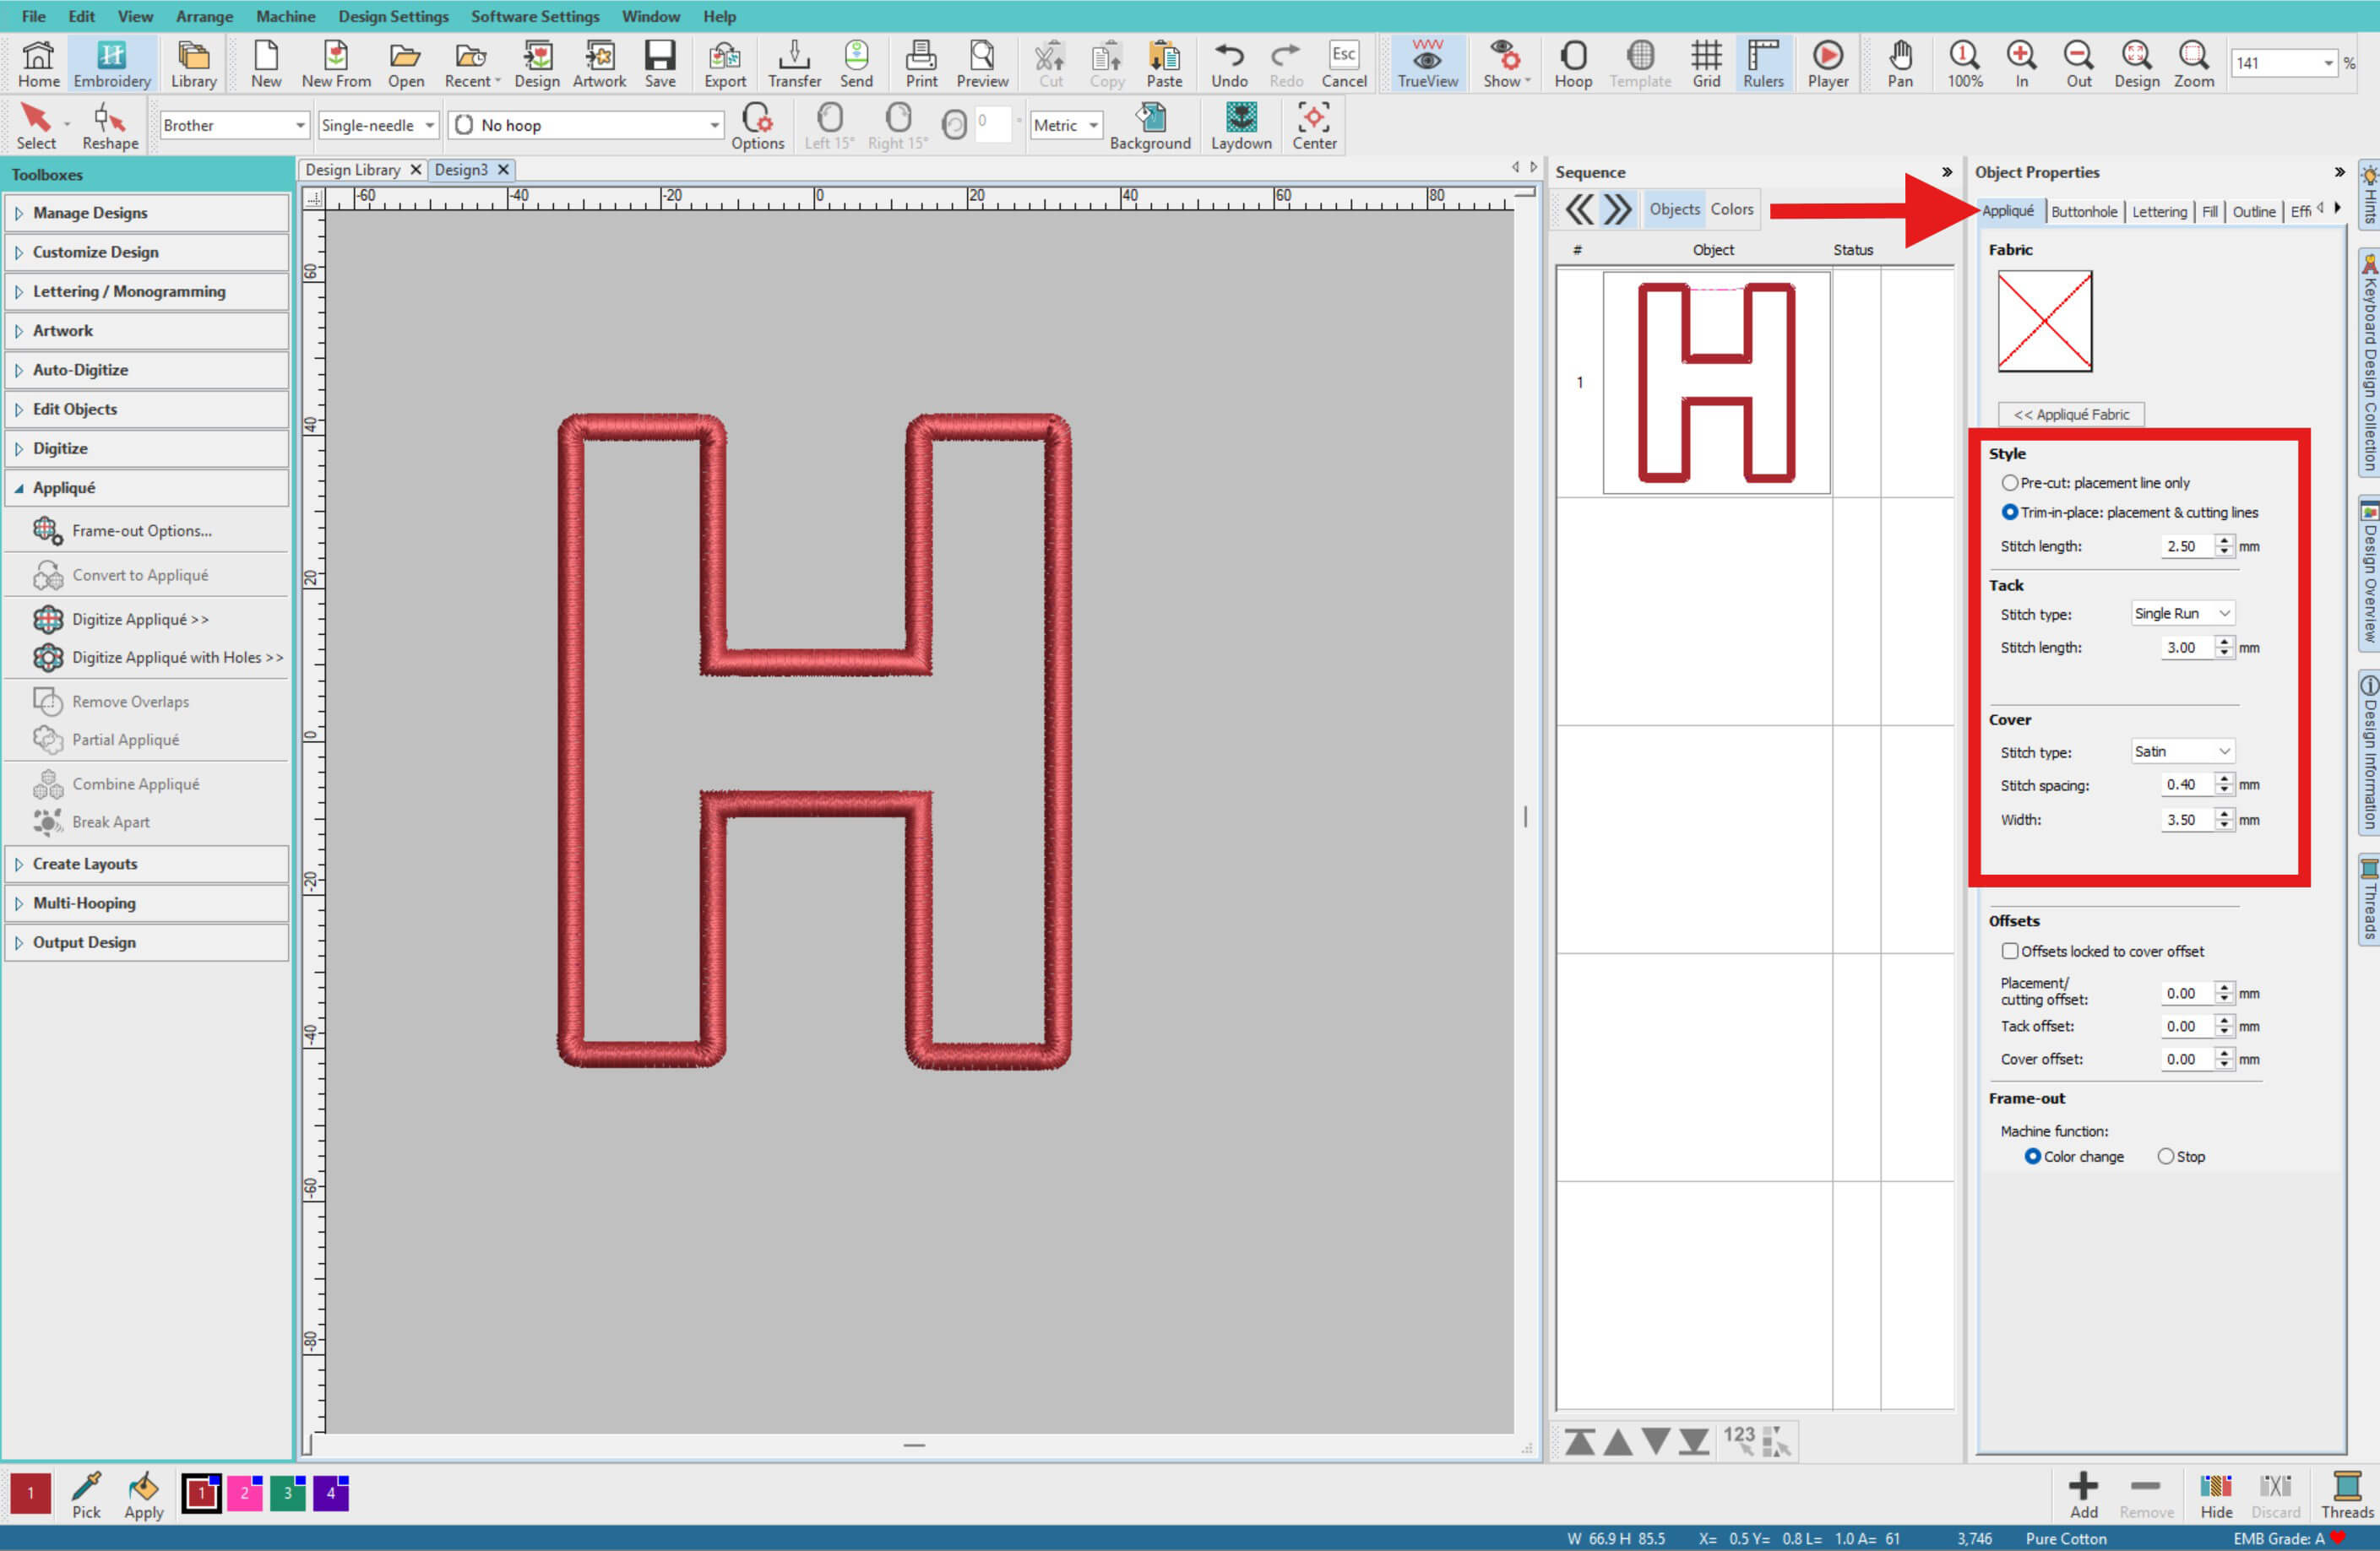The image size is (2380, 1551).
Task: Click the Background icon
Action: [x=1150, y=126]
